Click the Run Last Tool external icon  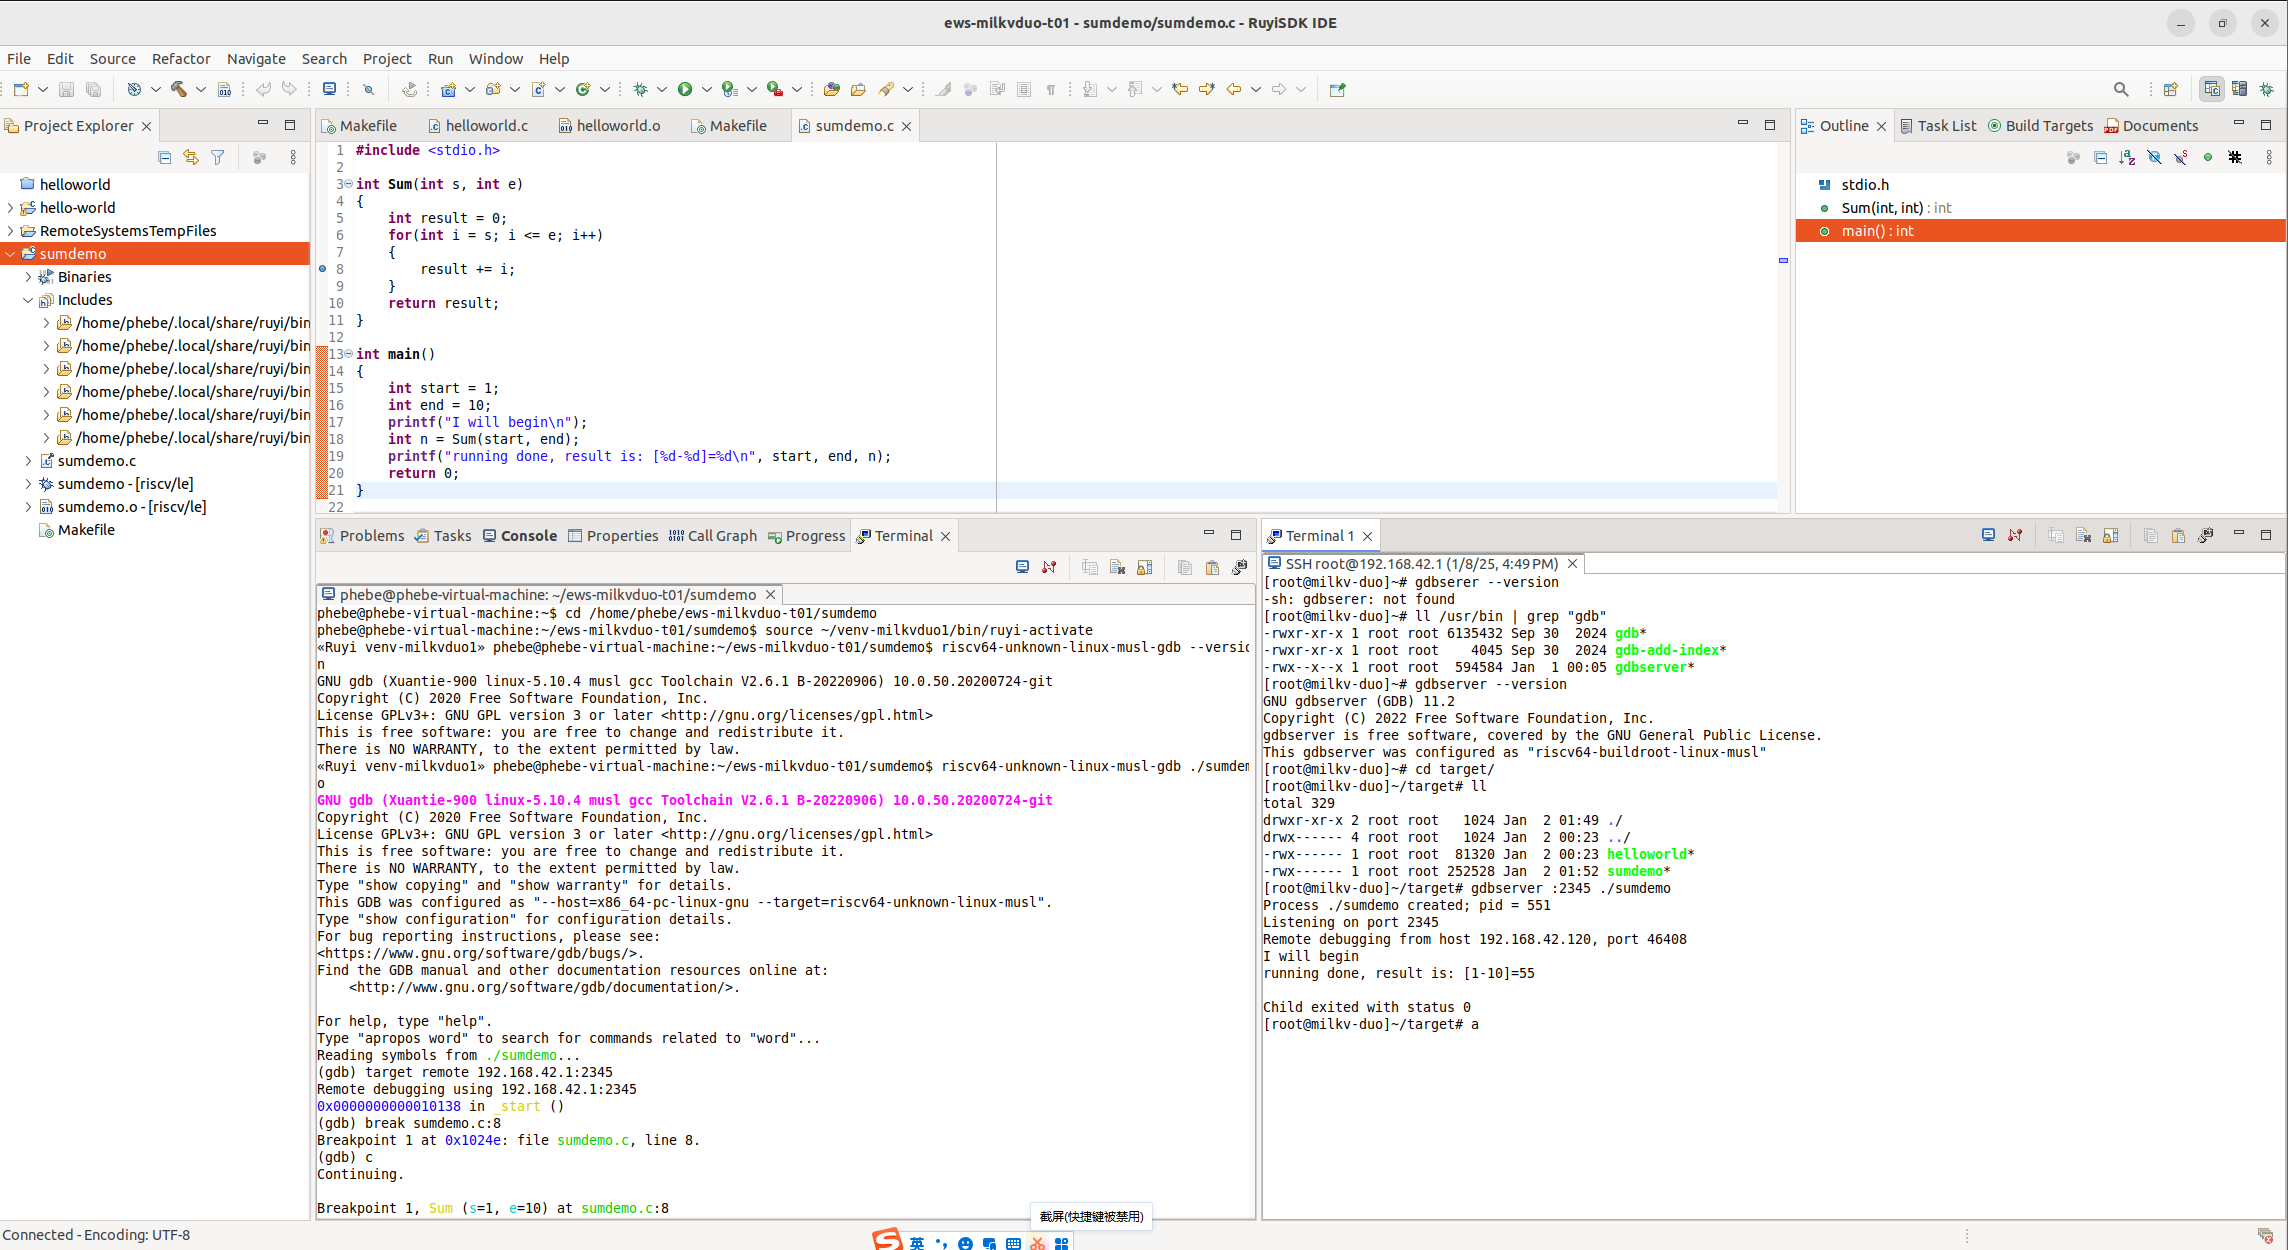pos(775,89)
